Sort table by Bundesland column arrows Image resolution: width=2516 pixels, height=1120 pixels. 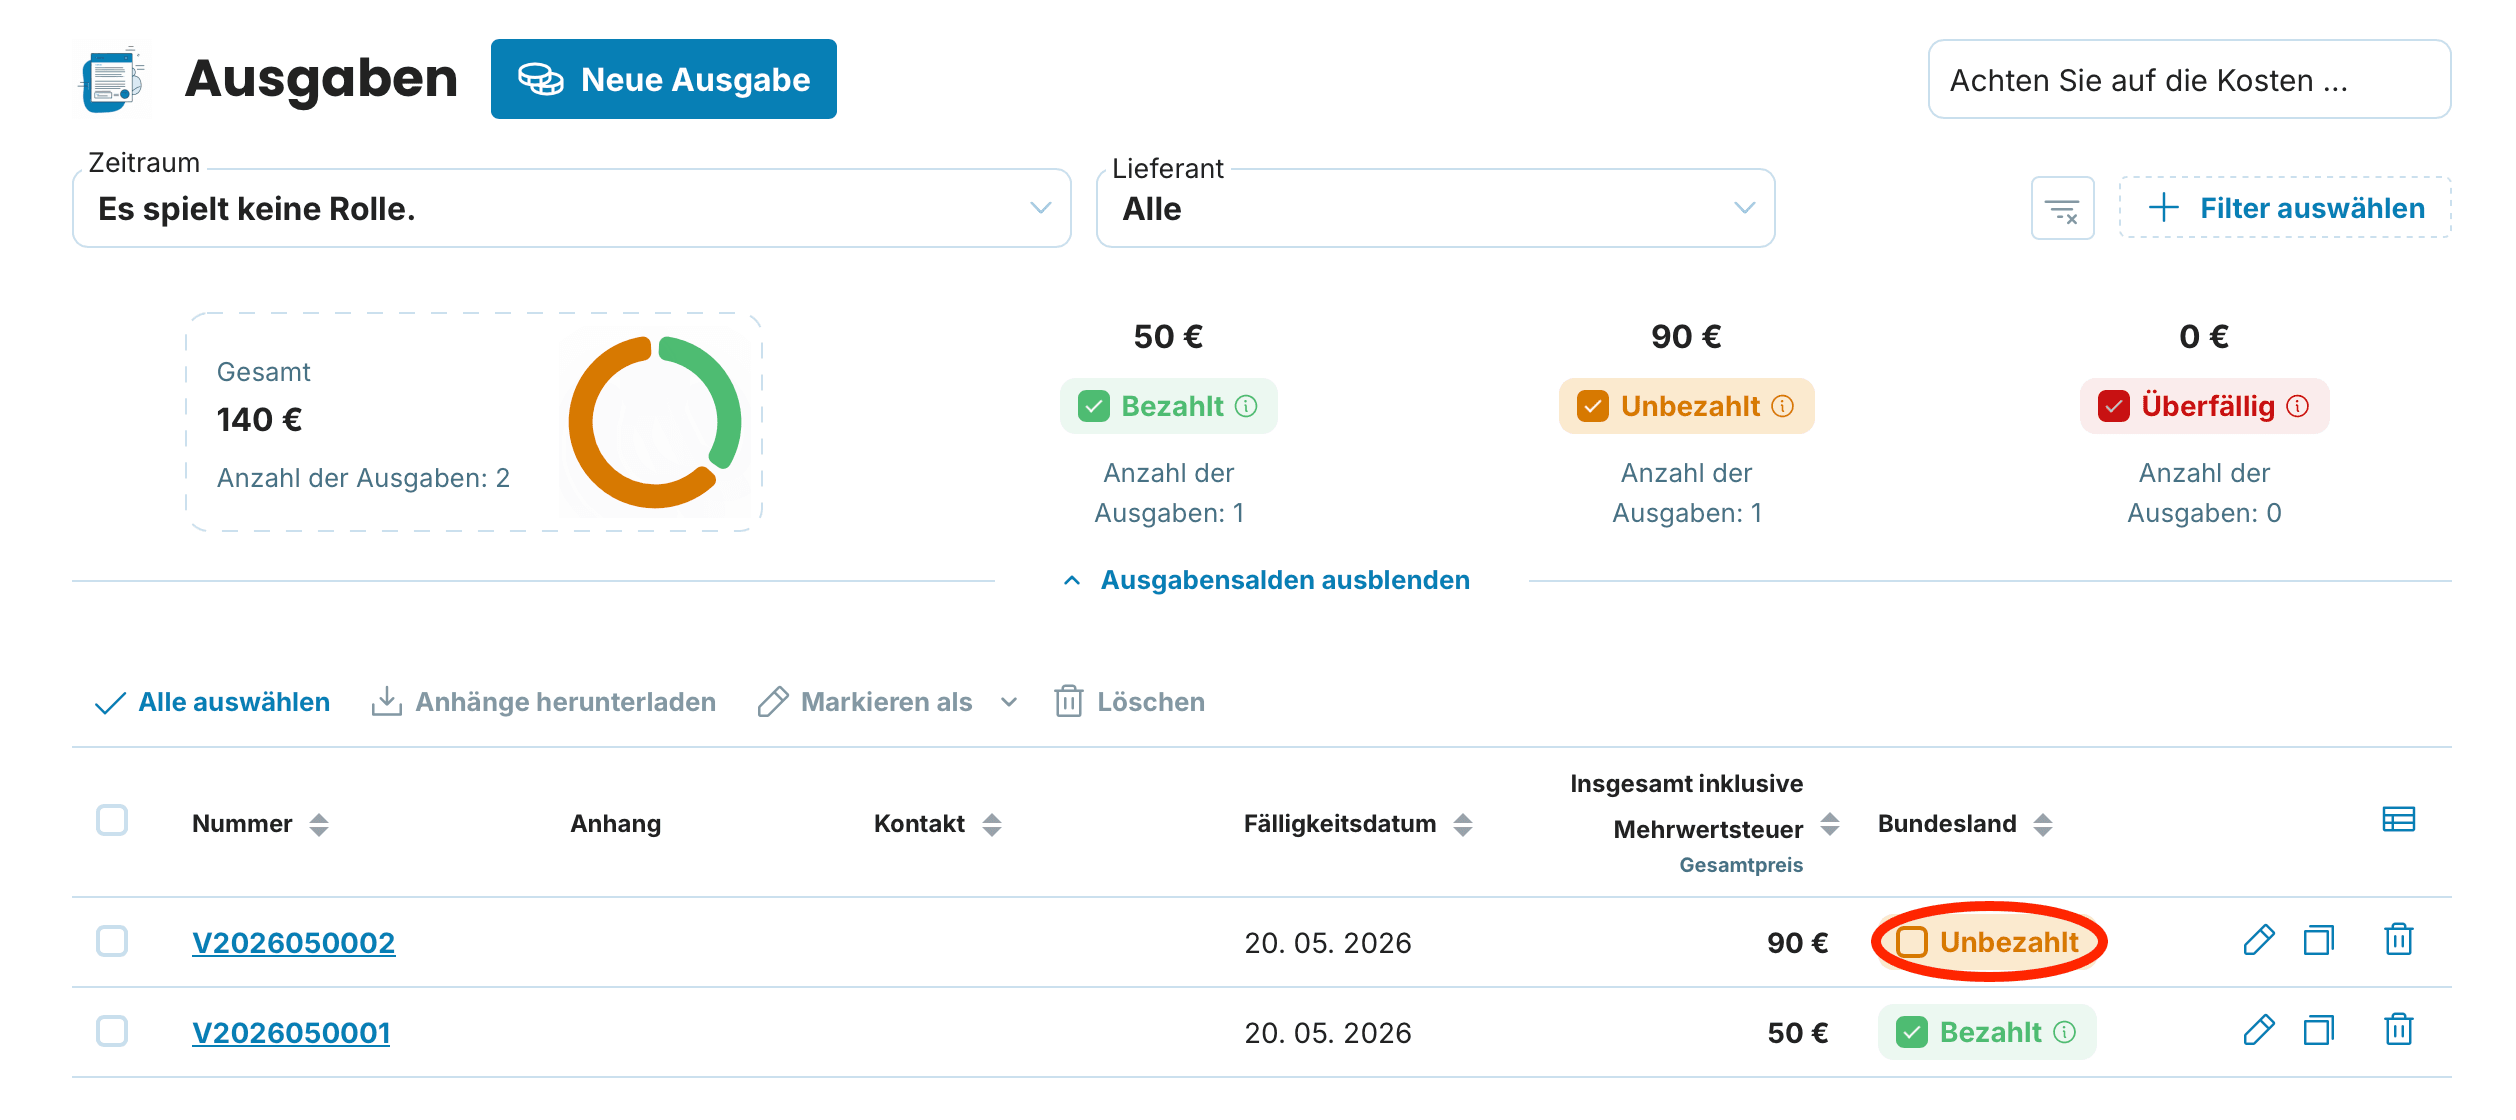pos(2043,825)
